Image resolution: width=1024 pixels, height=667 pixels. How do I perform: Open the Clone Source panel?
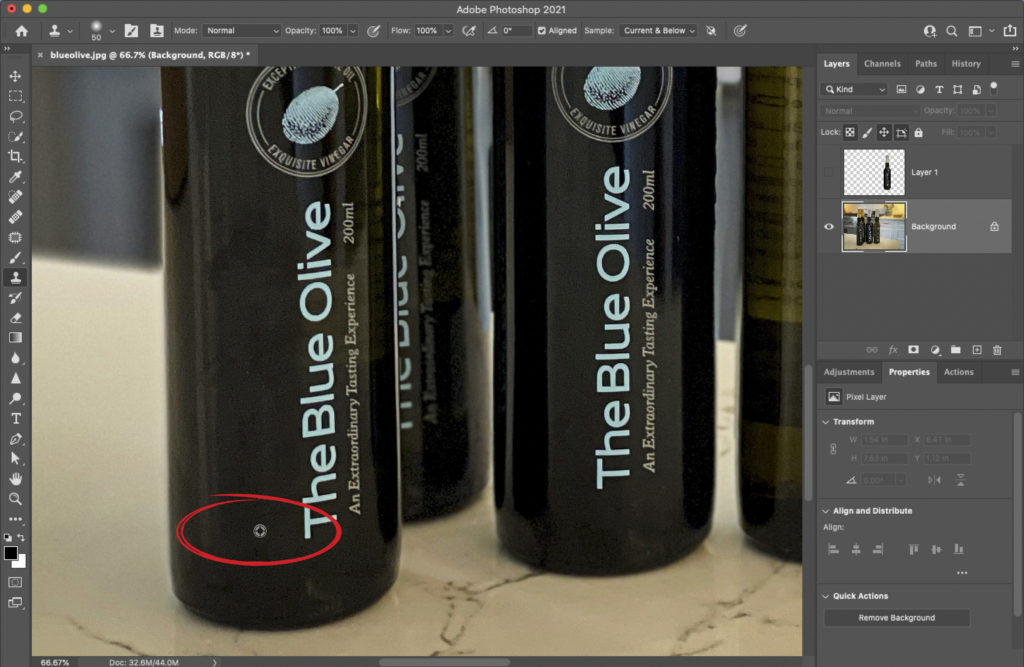[157, 31]
